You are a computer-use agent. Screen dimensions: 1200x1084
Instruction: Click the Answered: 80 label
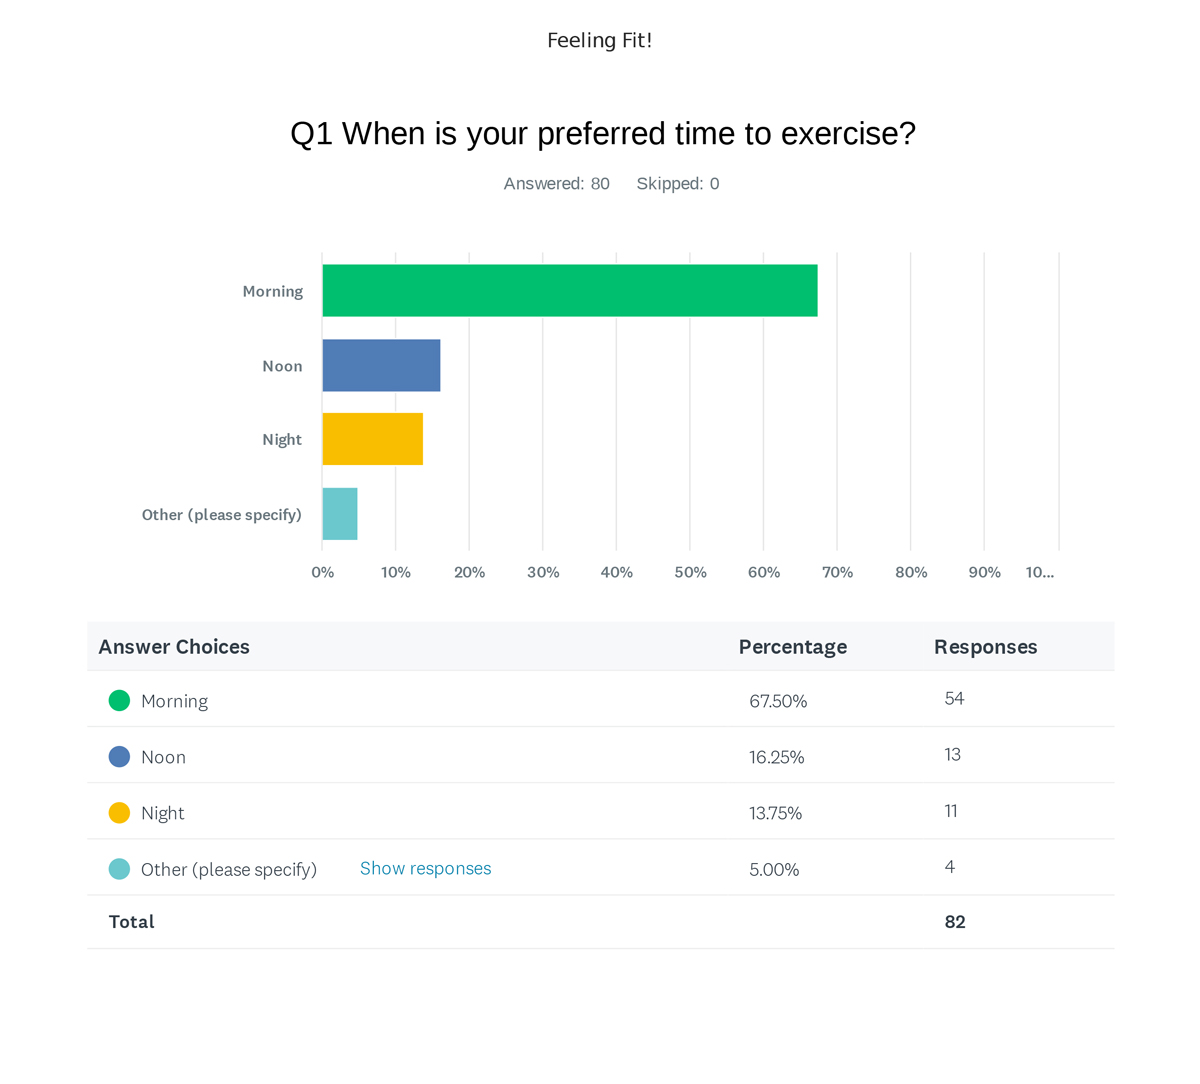(x=556, y=183)
